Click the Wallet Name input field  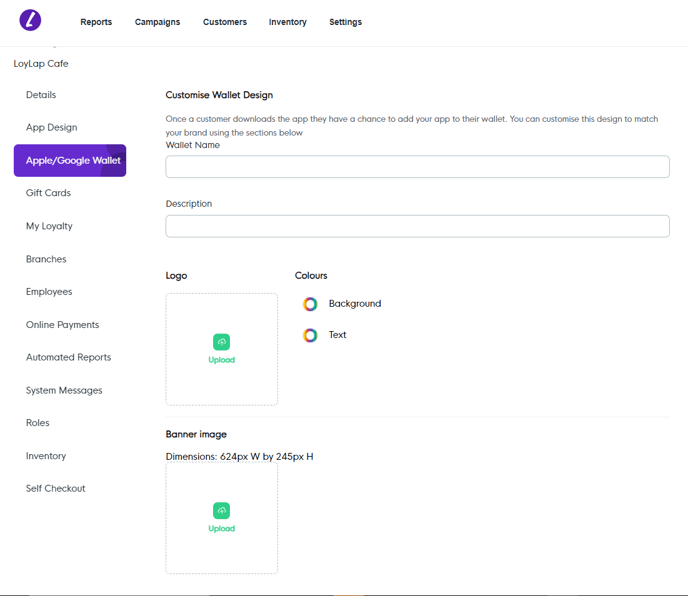[x=417, y=167]
